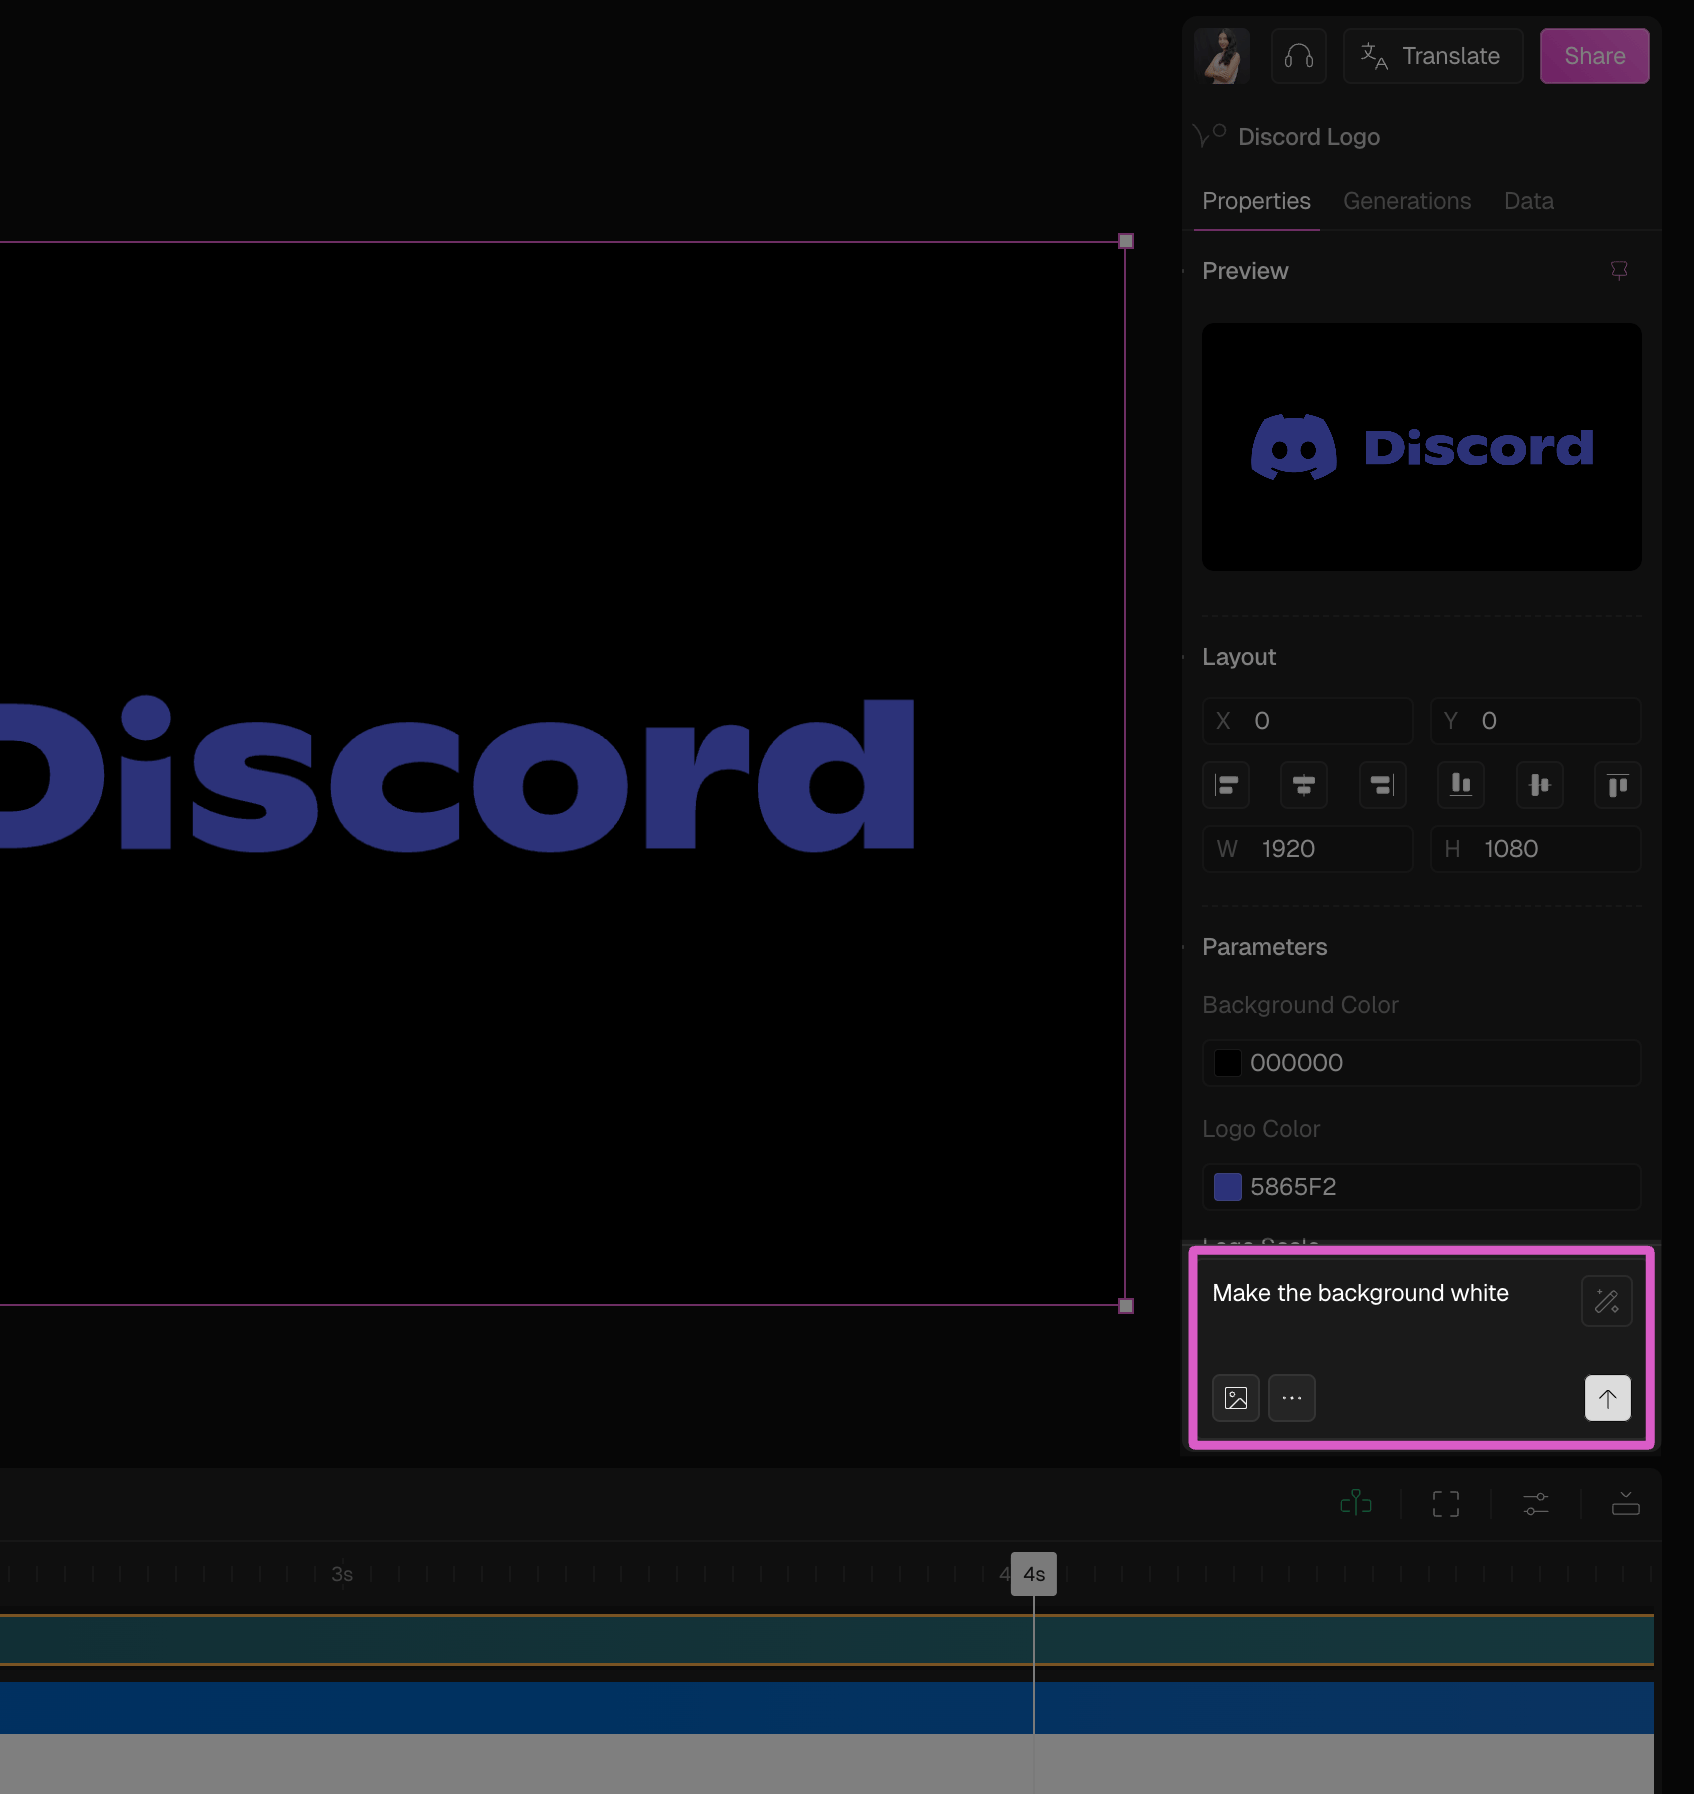Image resolution: width=1694 pixels, height=1794 pixels.
Task: Click the Translate button
Action: tap(1433, 56)
